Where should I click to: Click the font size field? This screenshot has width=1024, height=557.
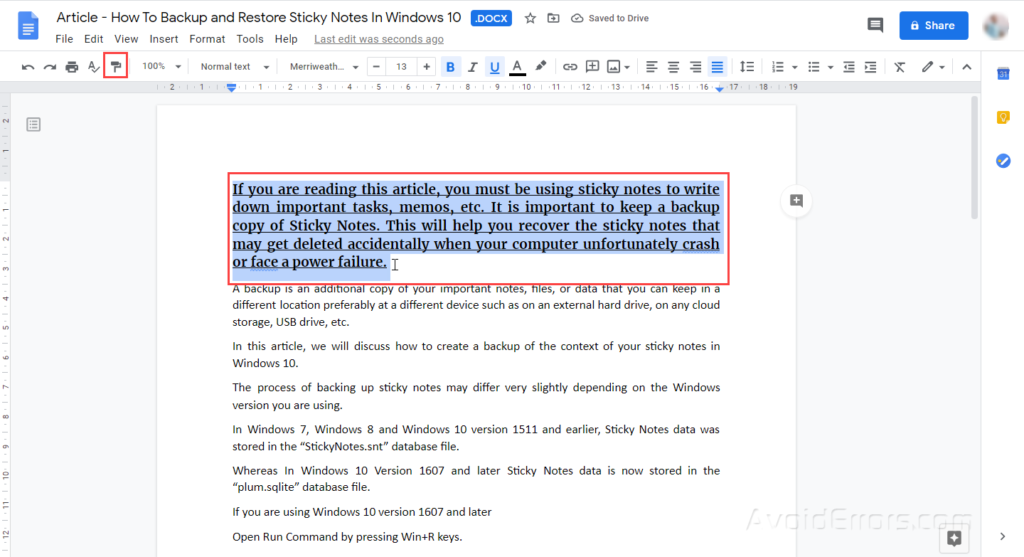click(402, 67)
